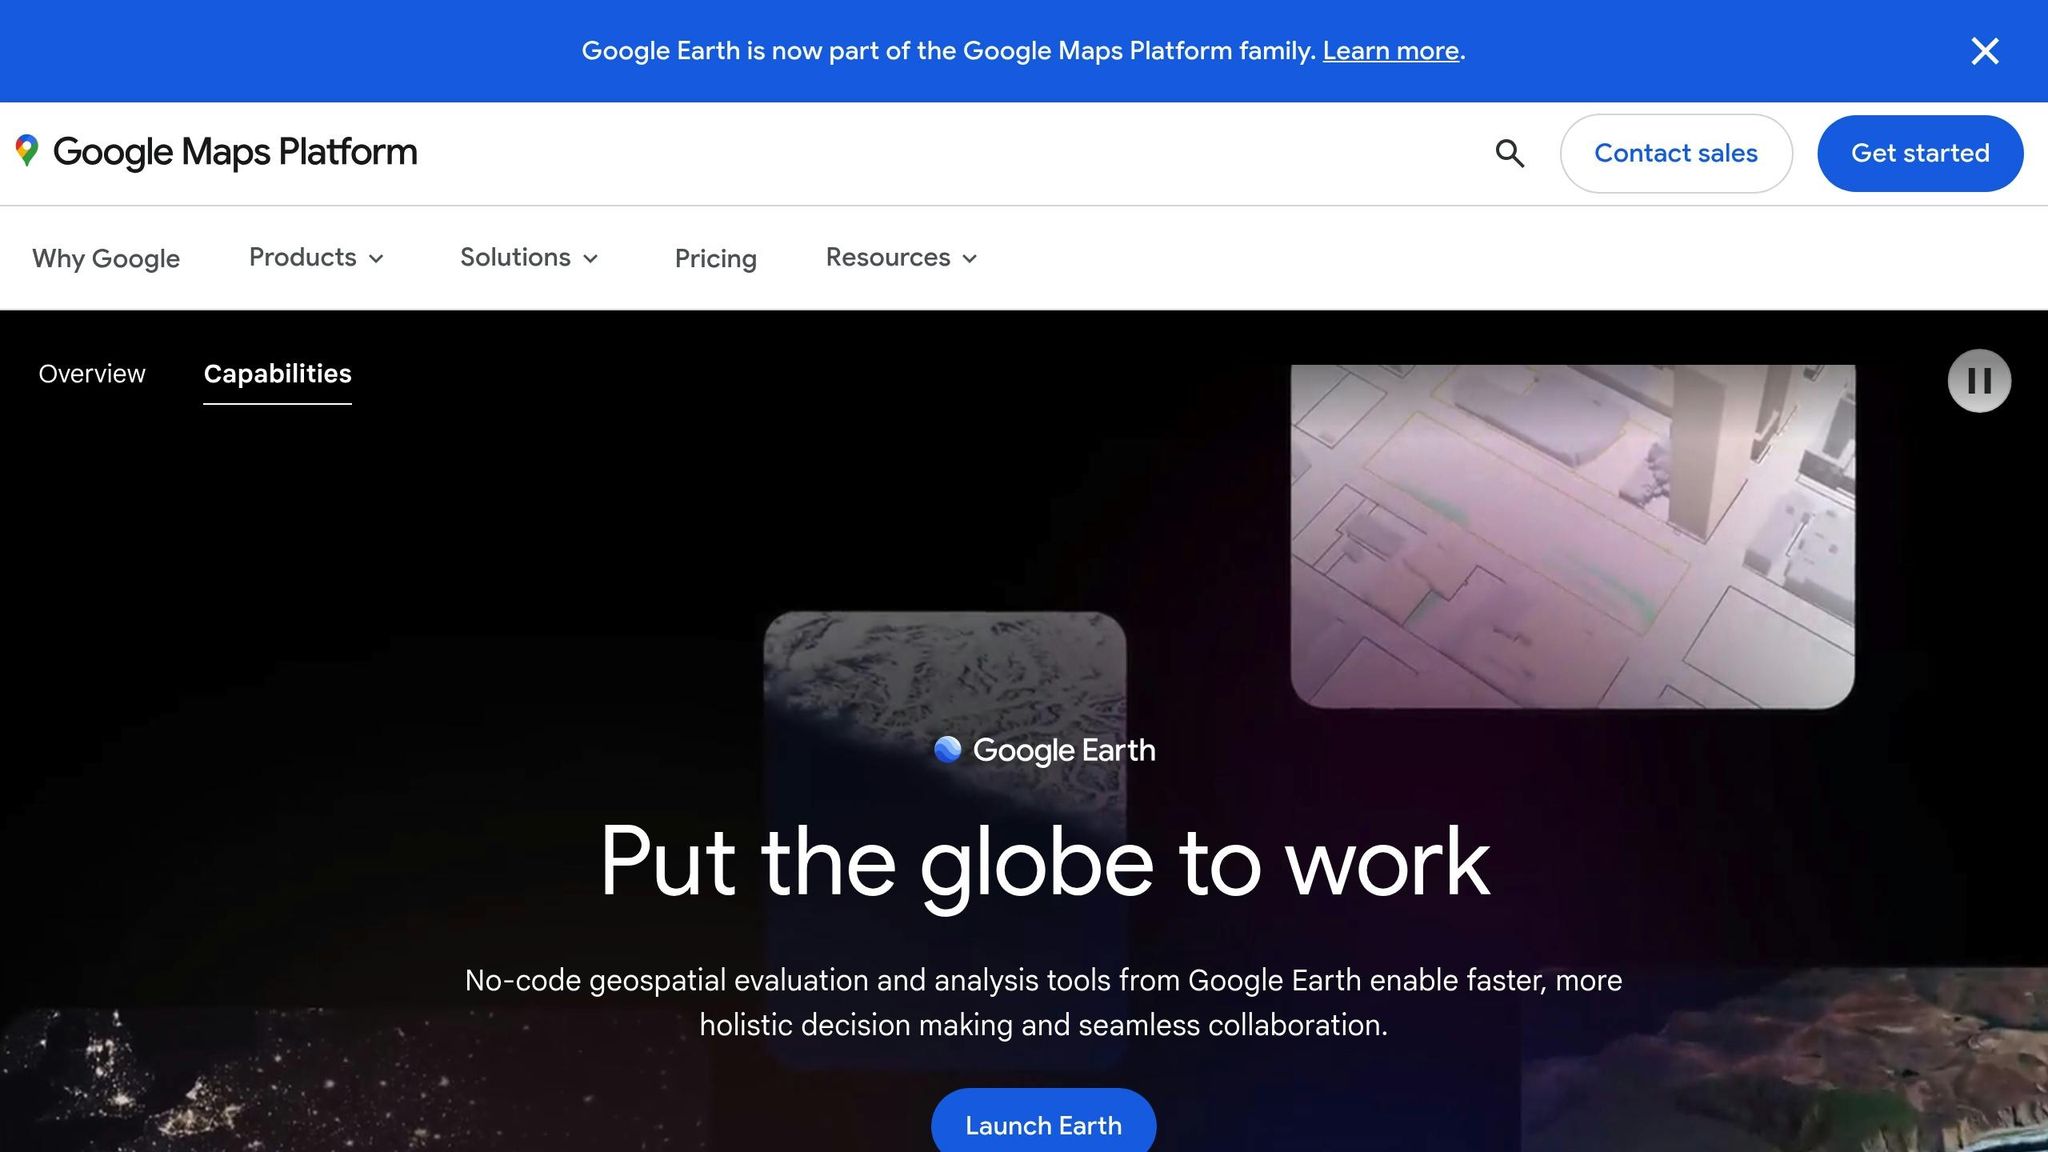
Task: Click the Contact sales button
Action: 1676,153
